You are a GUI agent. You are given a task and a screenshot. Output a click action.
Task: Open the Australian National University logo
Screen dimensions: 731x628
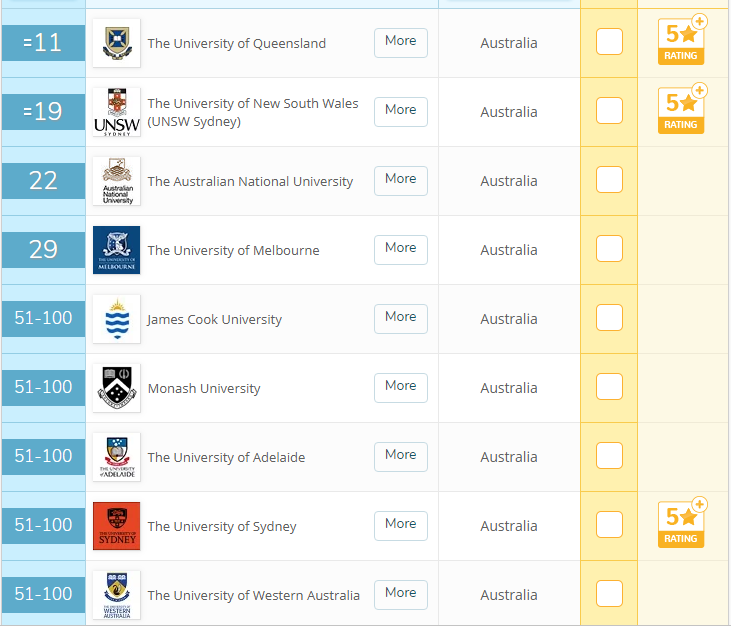(116, 181)
